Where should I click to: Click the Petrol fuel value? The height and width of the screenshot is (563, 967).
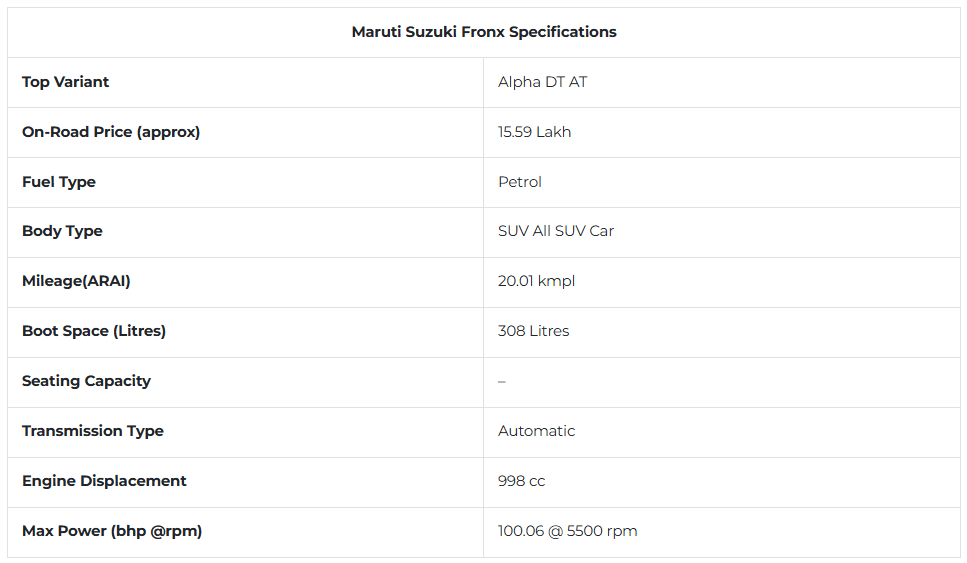[x=519, y=182]
